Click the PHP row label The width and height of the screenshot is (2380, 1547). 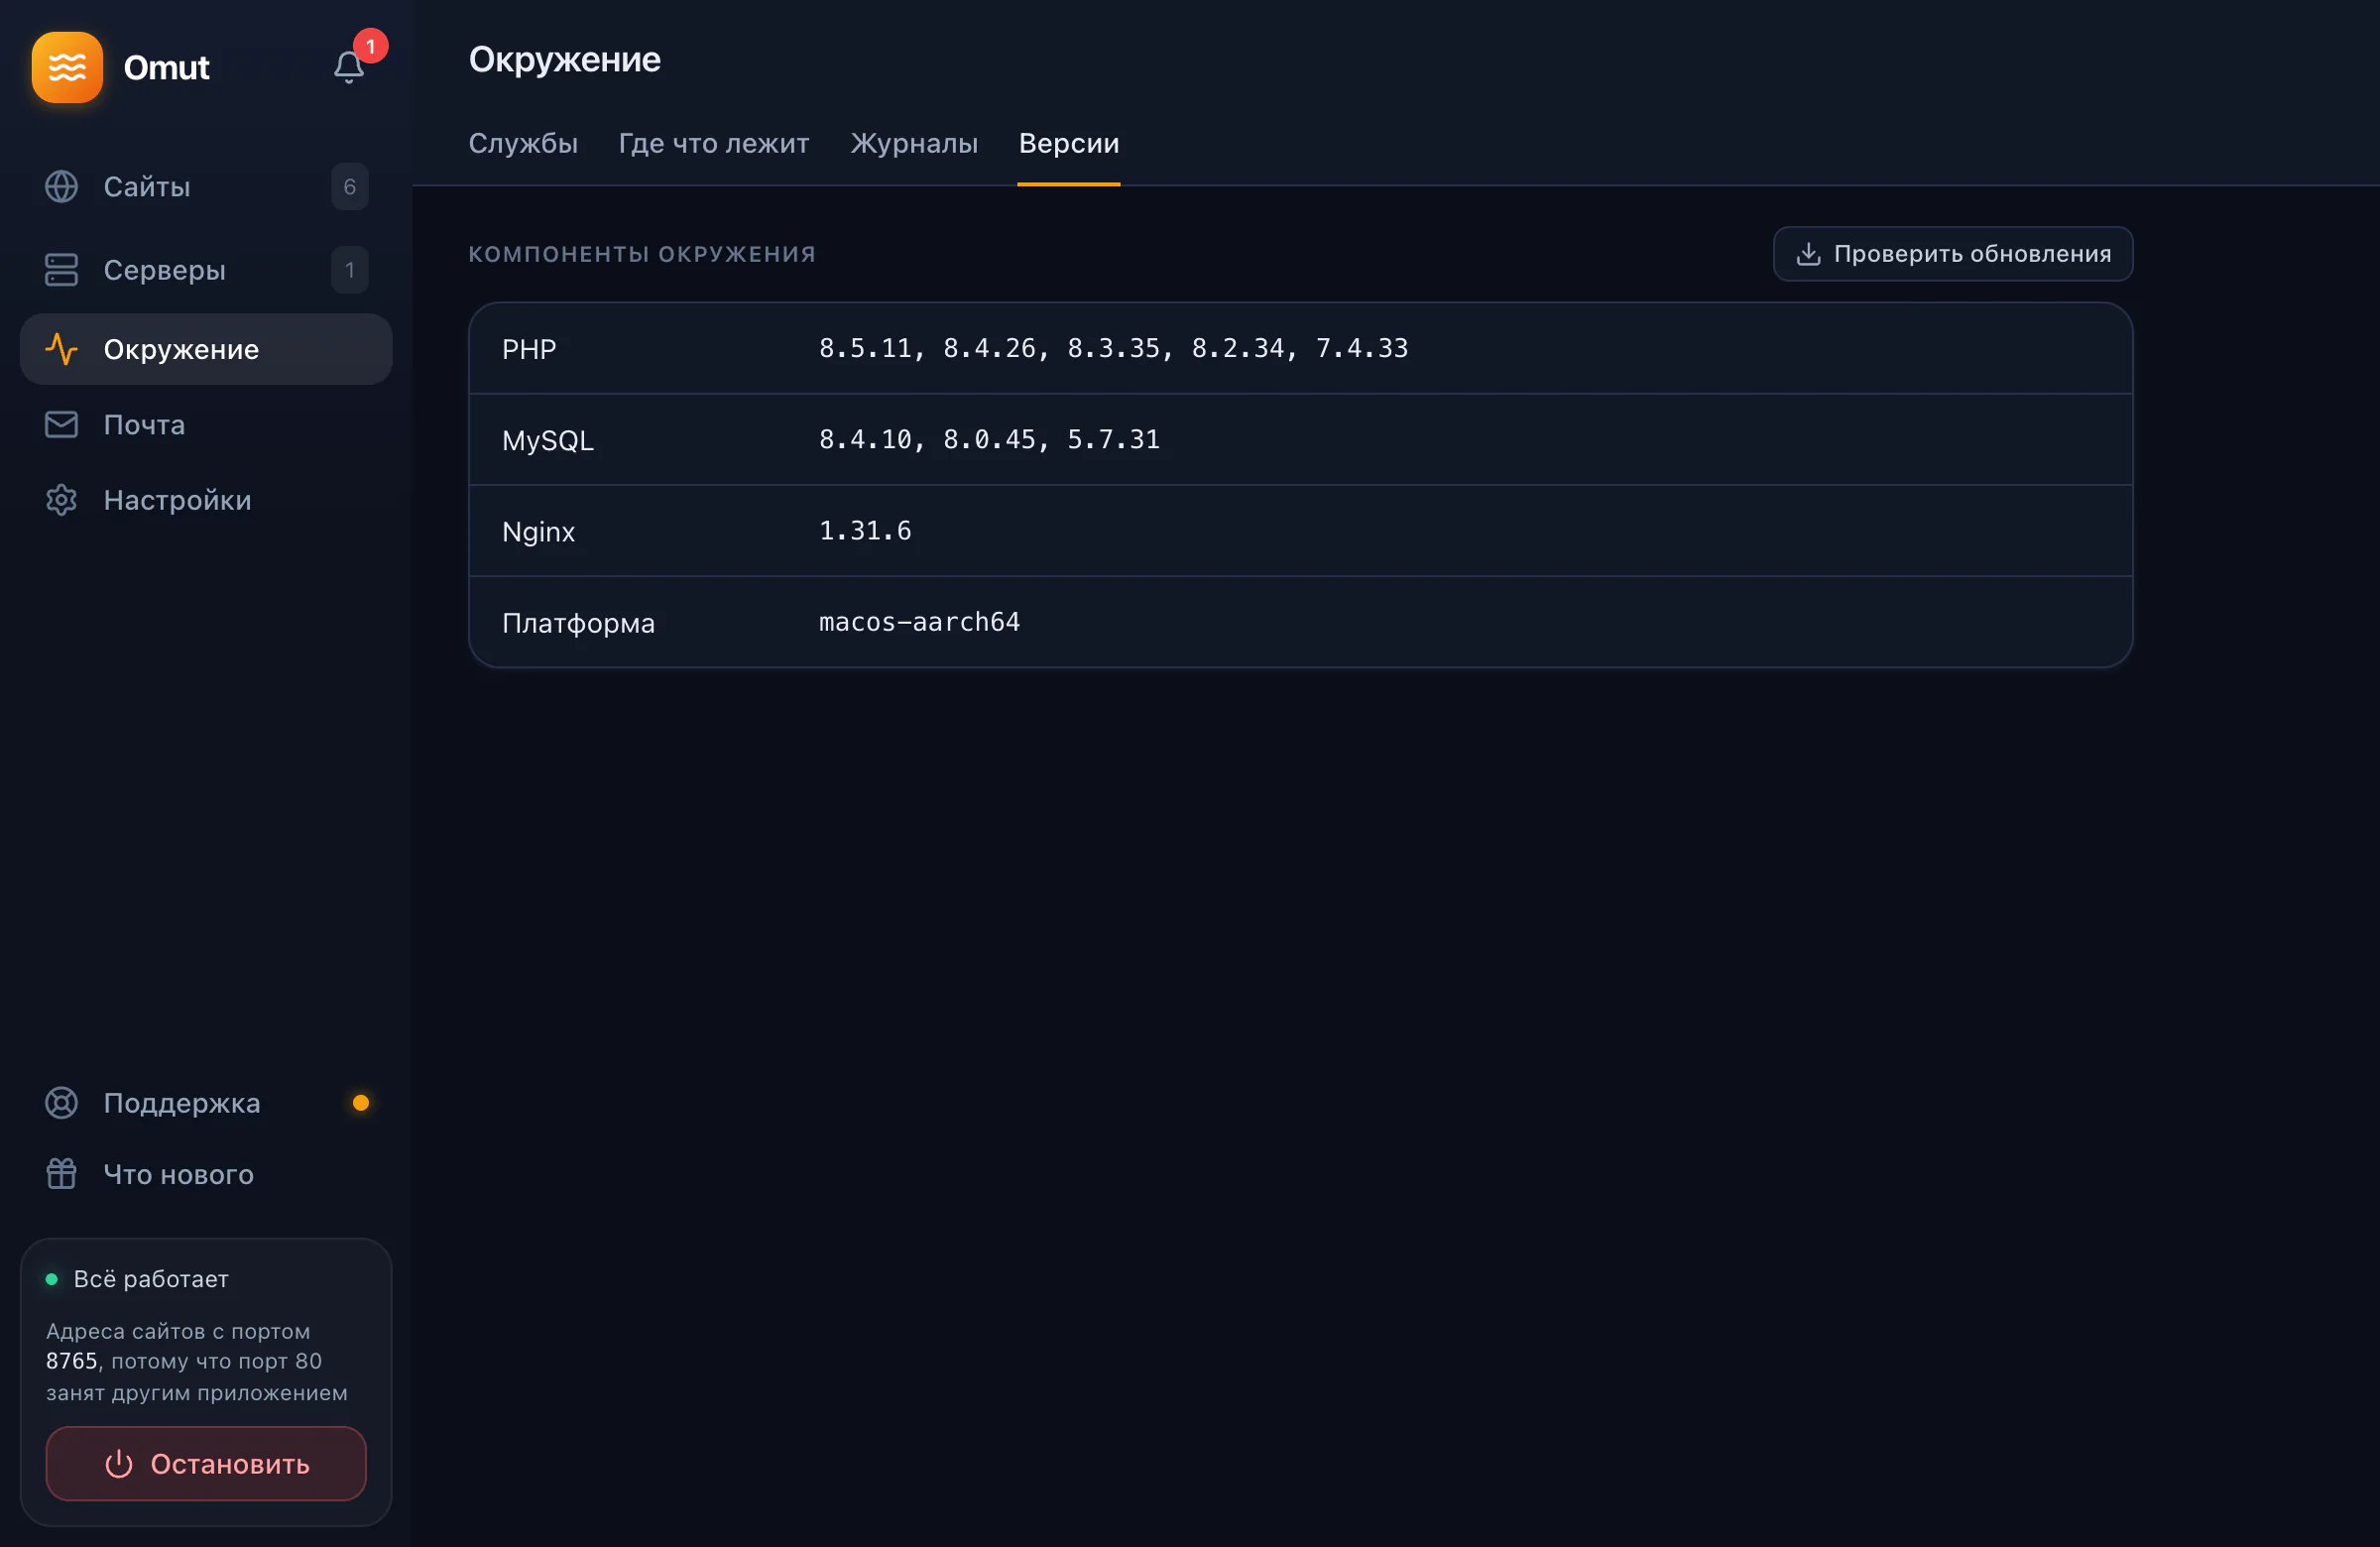coord(529,349)
